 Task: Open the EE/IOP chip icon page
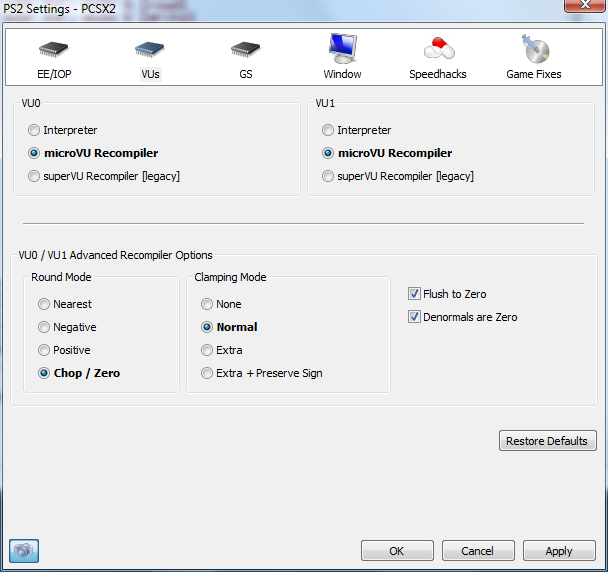(54, 49)
